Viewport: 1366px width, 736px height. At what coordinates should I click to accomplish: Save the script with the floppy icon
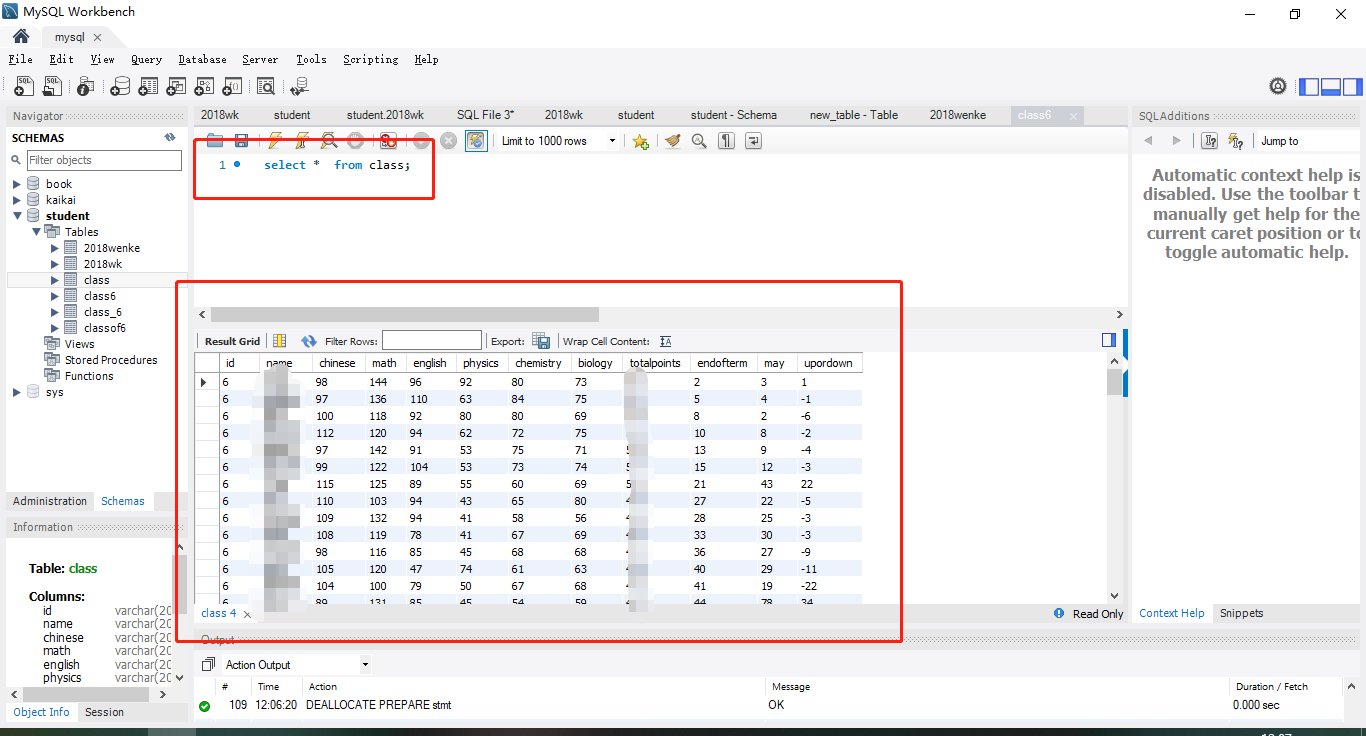tap(241, 141)
